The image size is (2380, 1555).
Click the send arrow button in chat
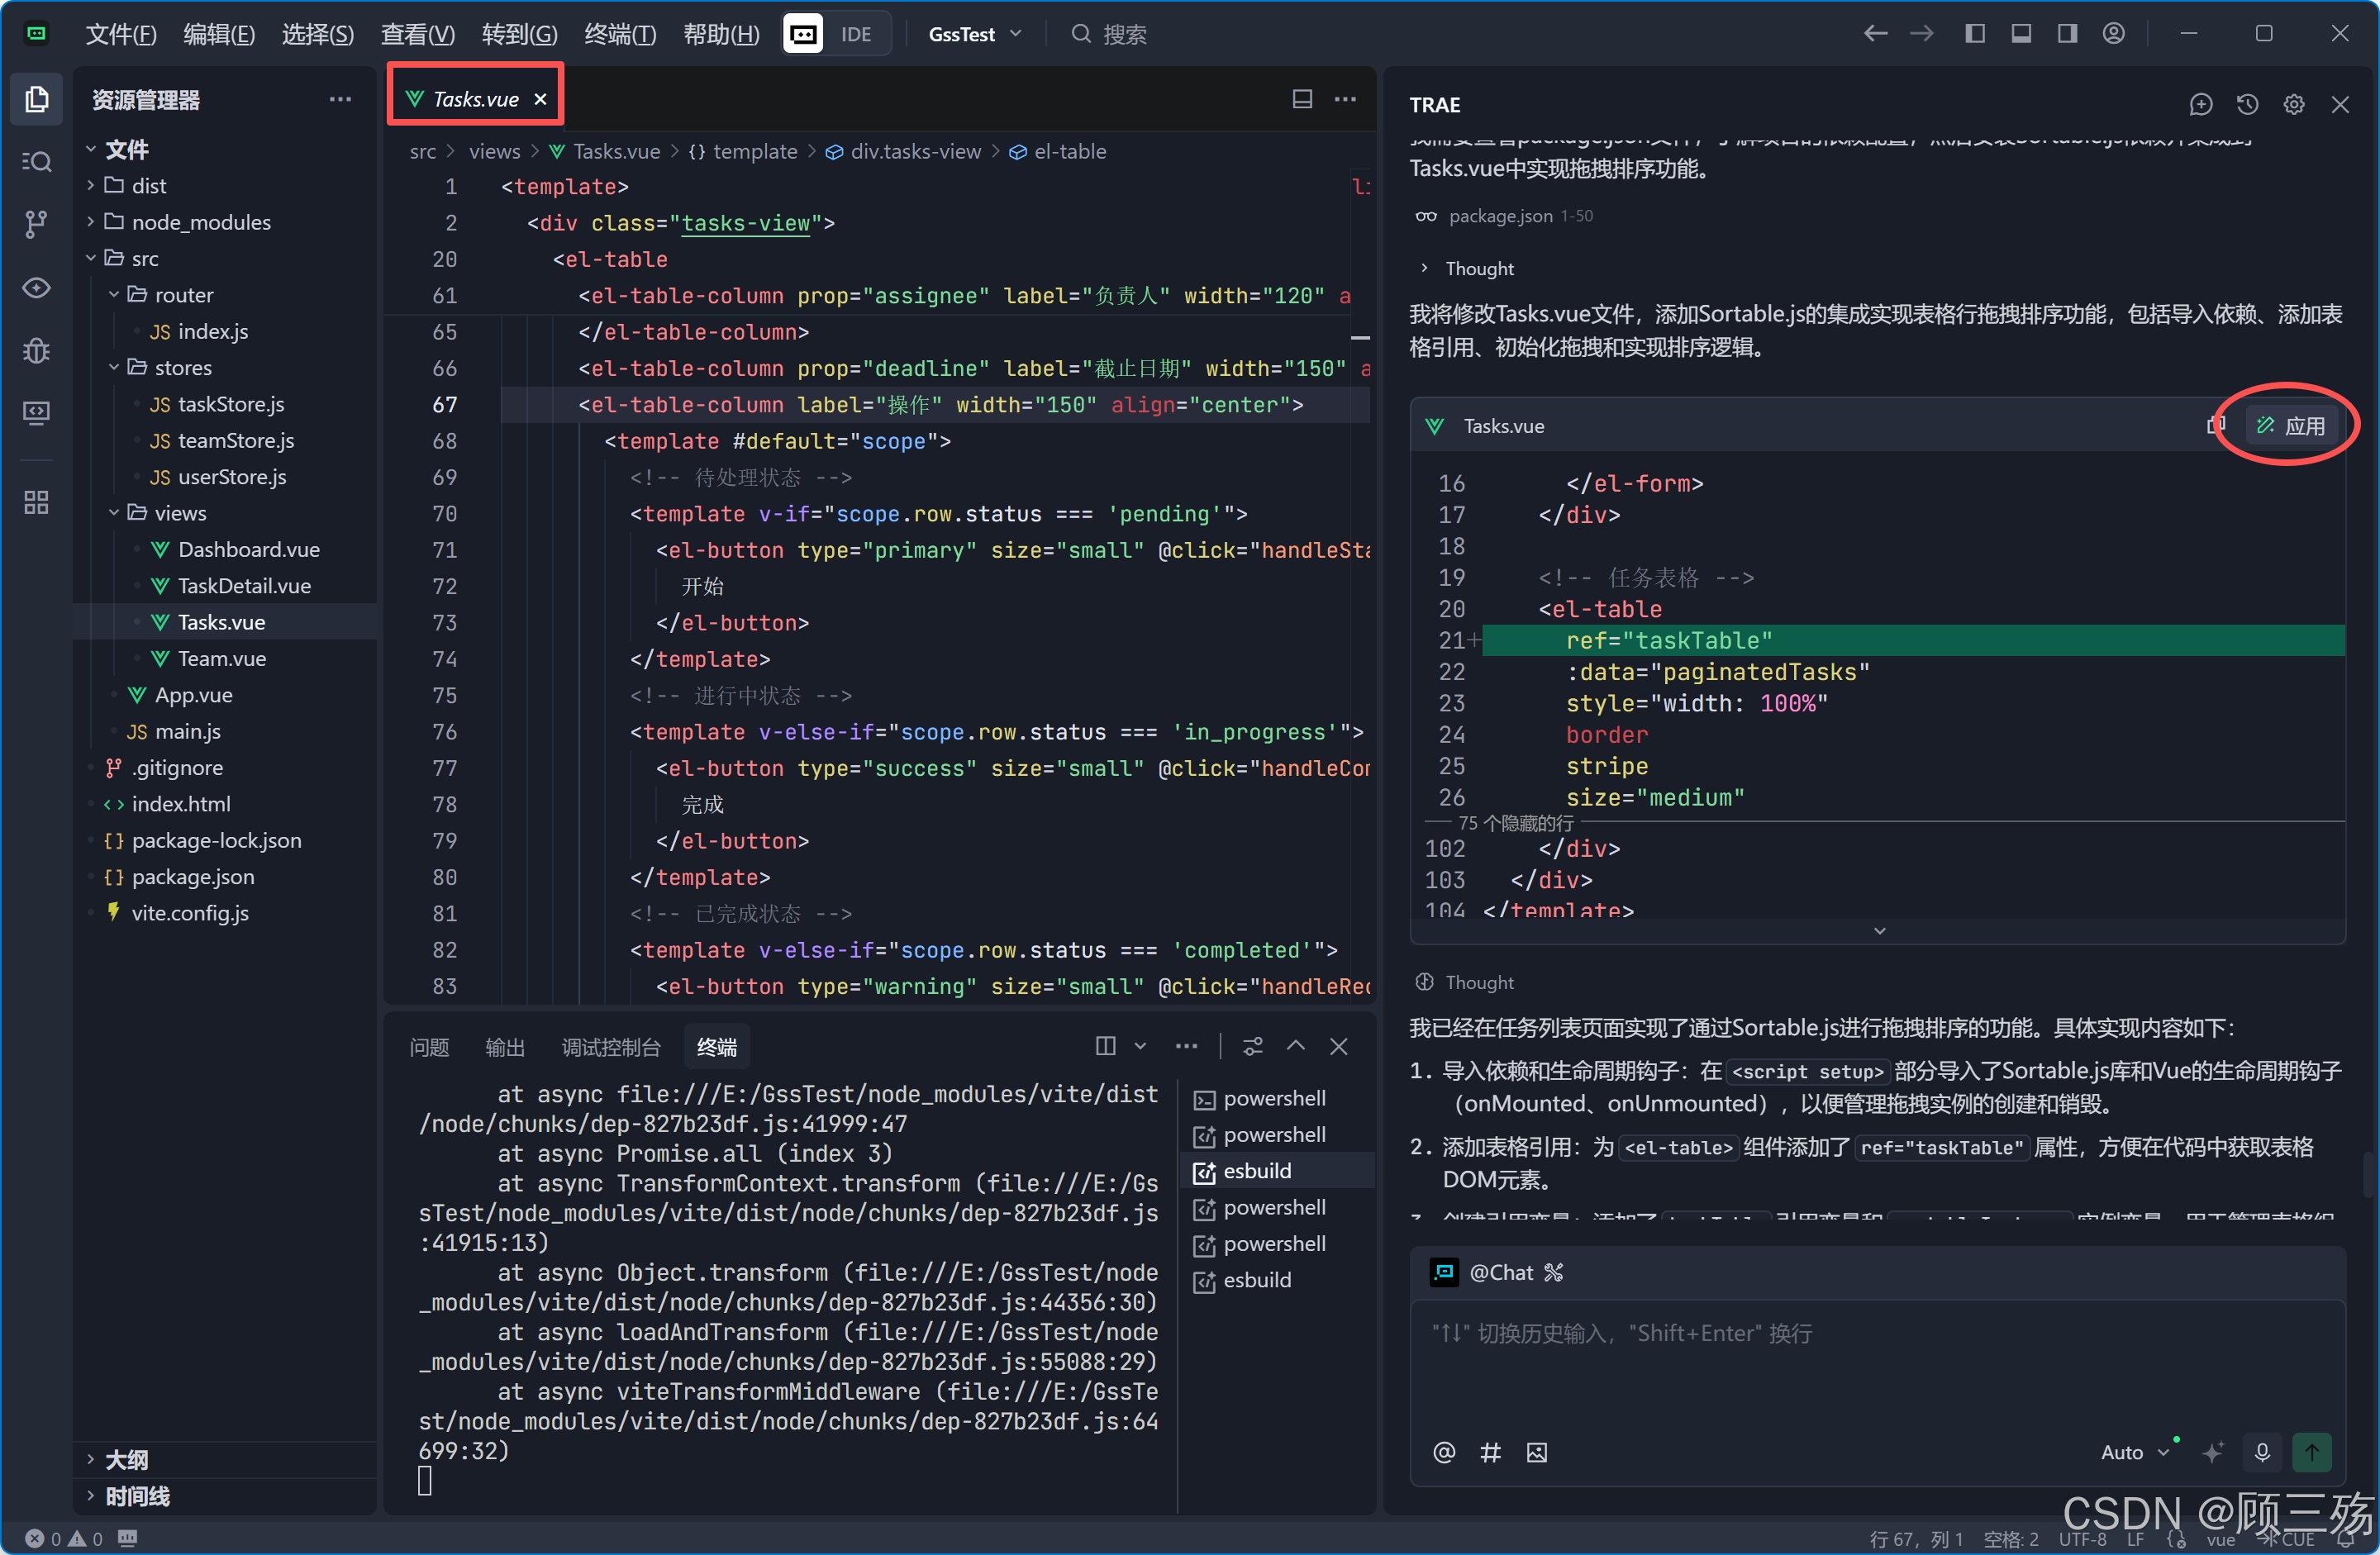click(x=2311, y=1452)
